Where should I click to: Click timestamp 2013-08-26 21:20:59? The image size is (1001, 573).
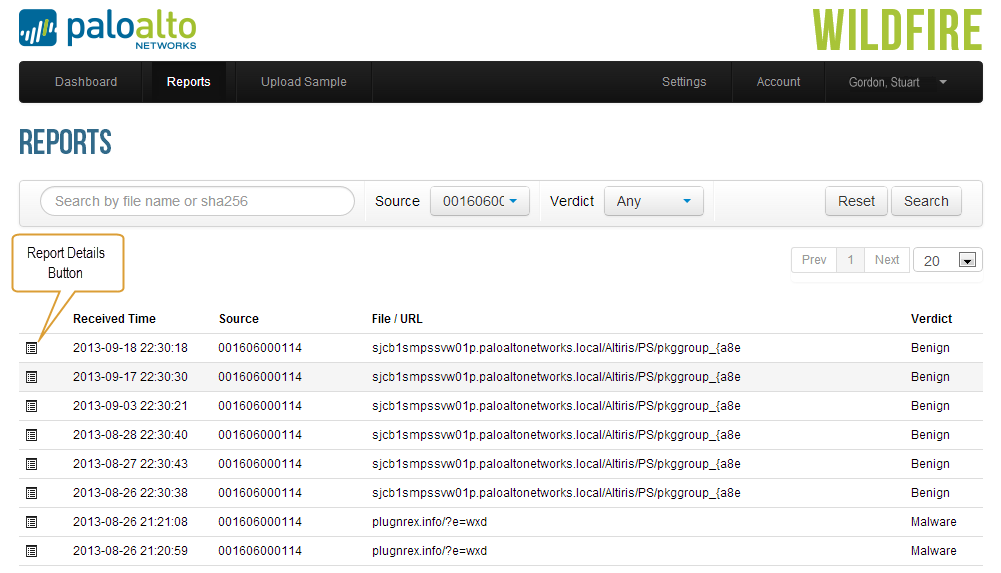(x=130, y=551)
